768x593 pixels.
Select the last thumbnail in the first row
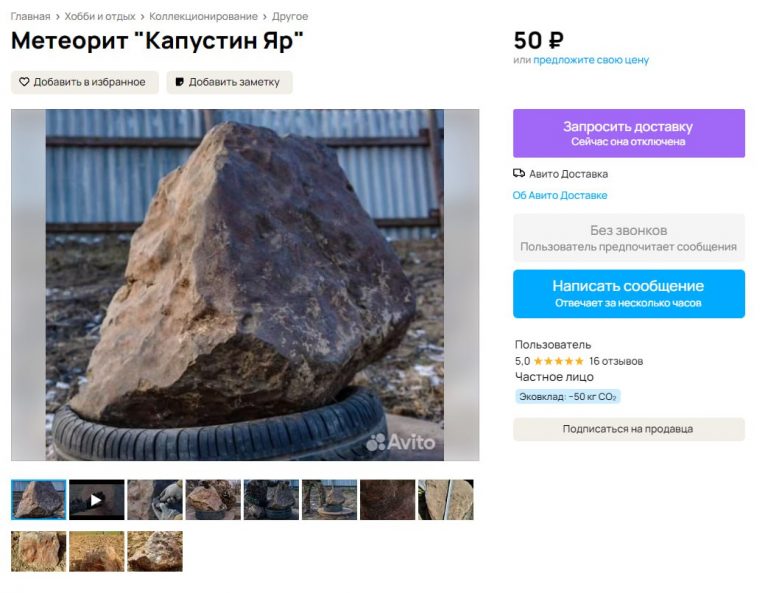[x=445, y=499]
